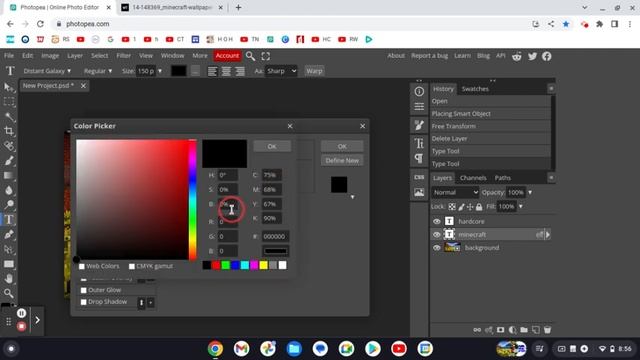Align text left in options bar

click(x=212, y=71)
